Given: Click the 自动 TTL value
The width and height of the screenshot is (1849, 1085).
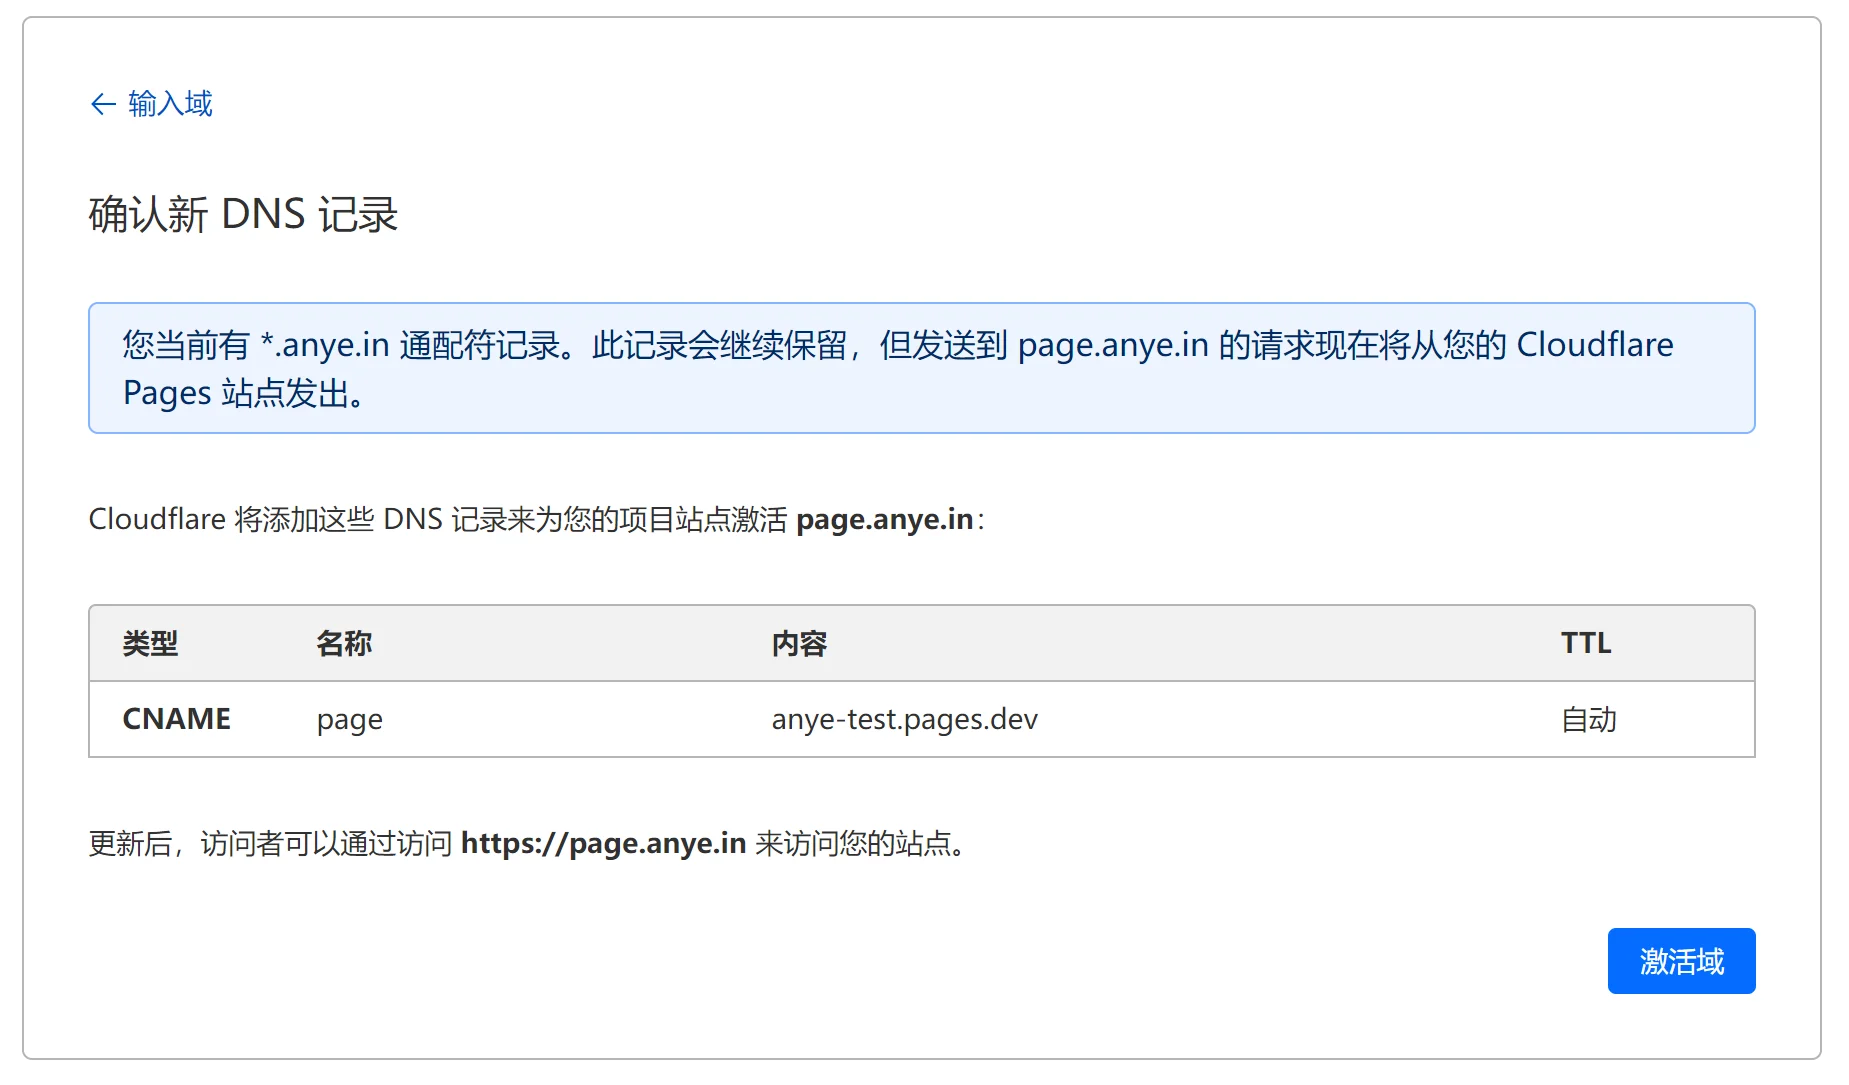Looking at the screenshot, I should tap(1589, 719).
